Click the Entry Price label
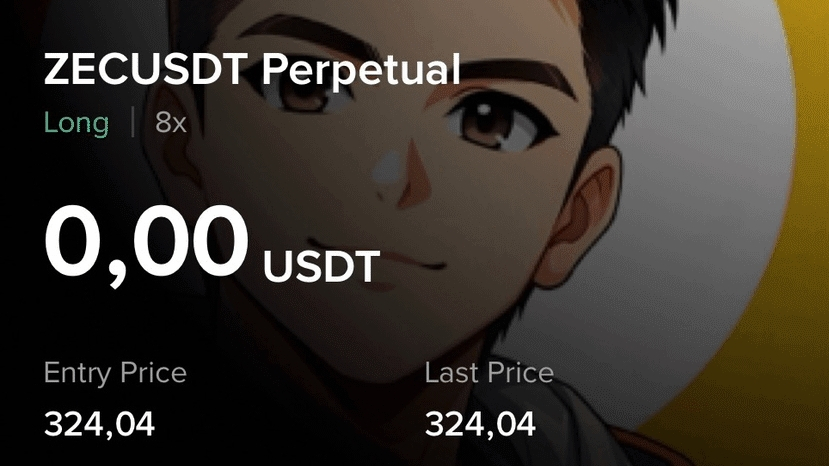This screenshot has height=466, width=829. click(115, 372)
